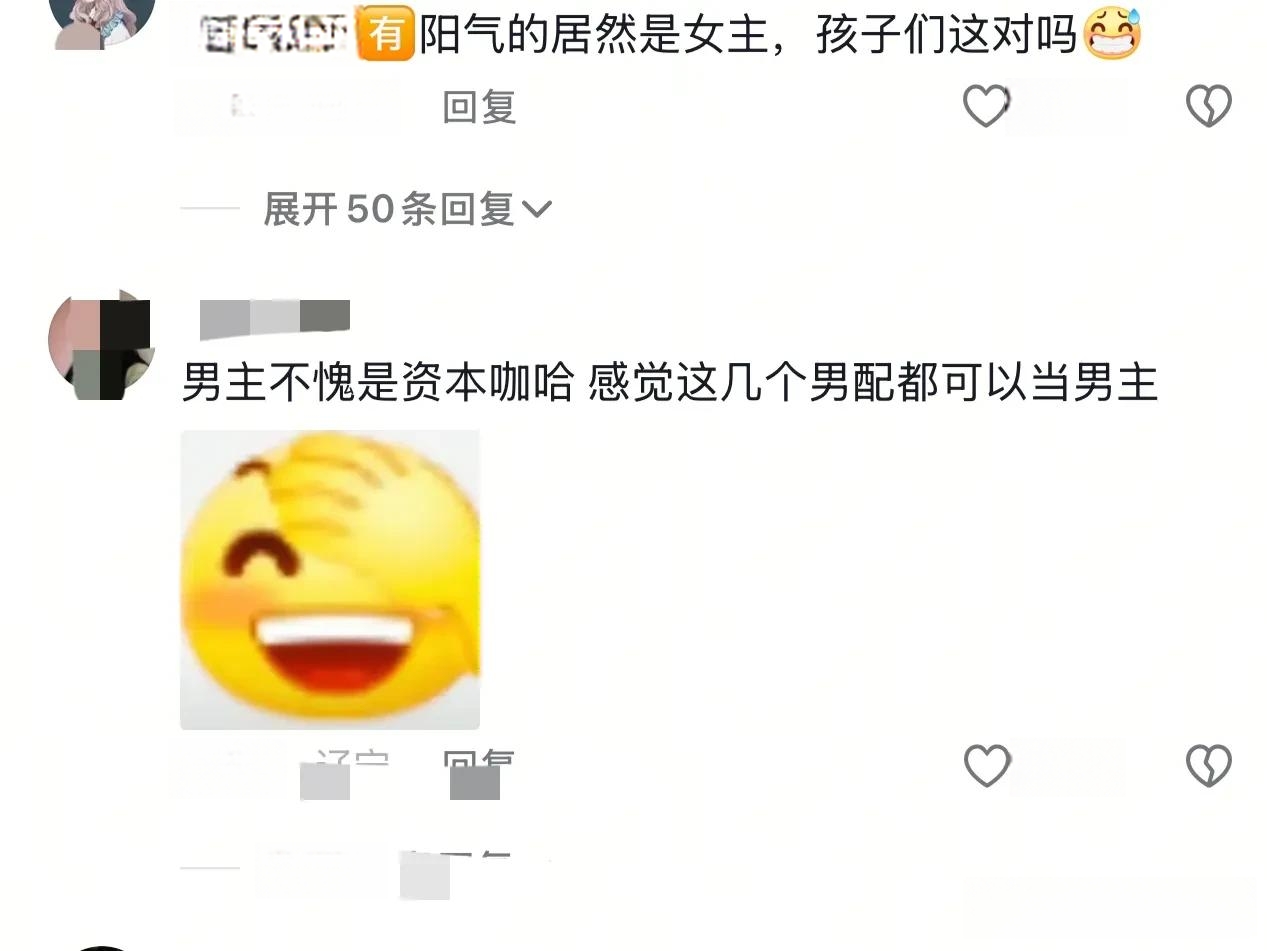1267x951 pixels.
Task: Select the comment text 男主不愧是资本咖哈
Action: [377, 383]
